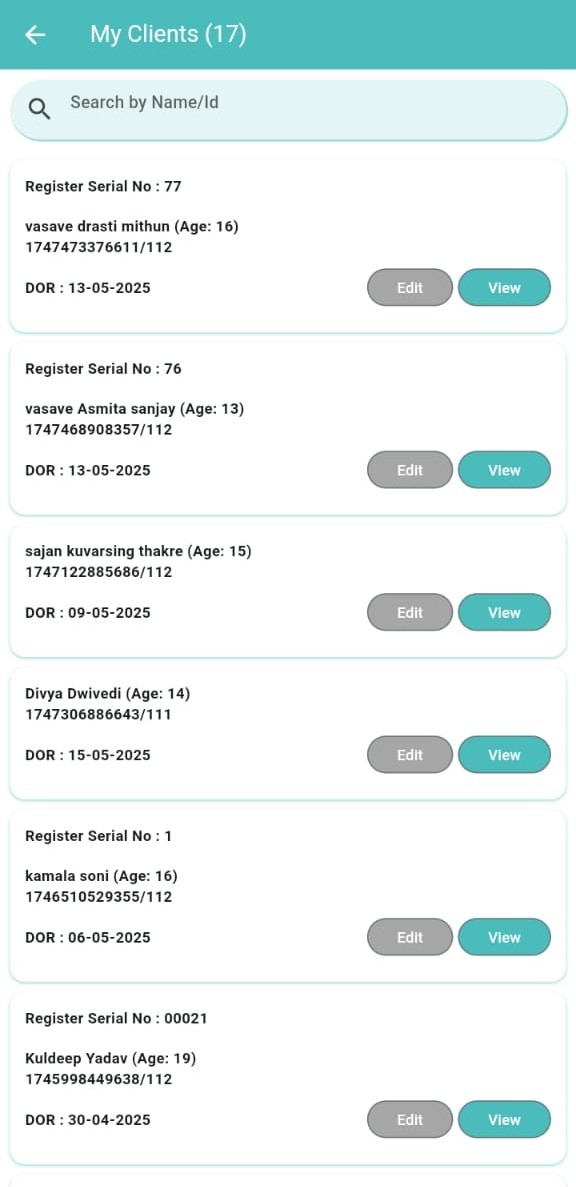Edit kamala soni's entry
Viewport: 576px width, 1187px height.
pyautogui.click(x=409, y=937)
